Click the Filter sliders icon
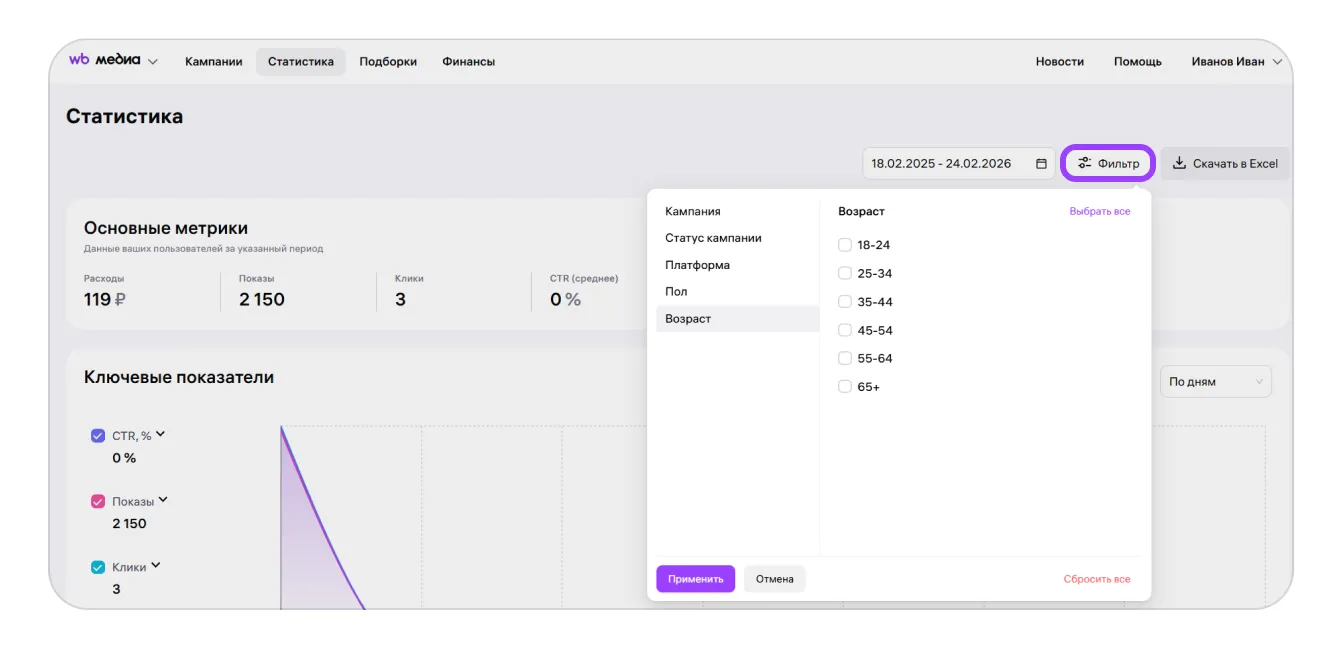1344x648 pixels. click(x=1084, y=164)
